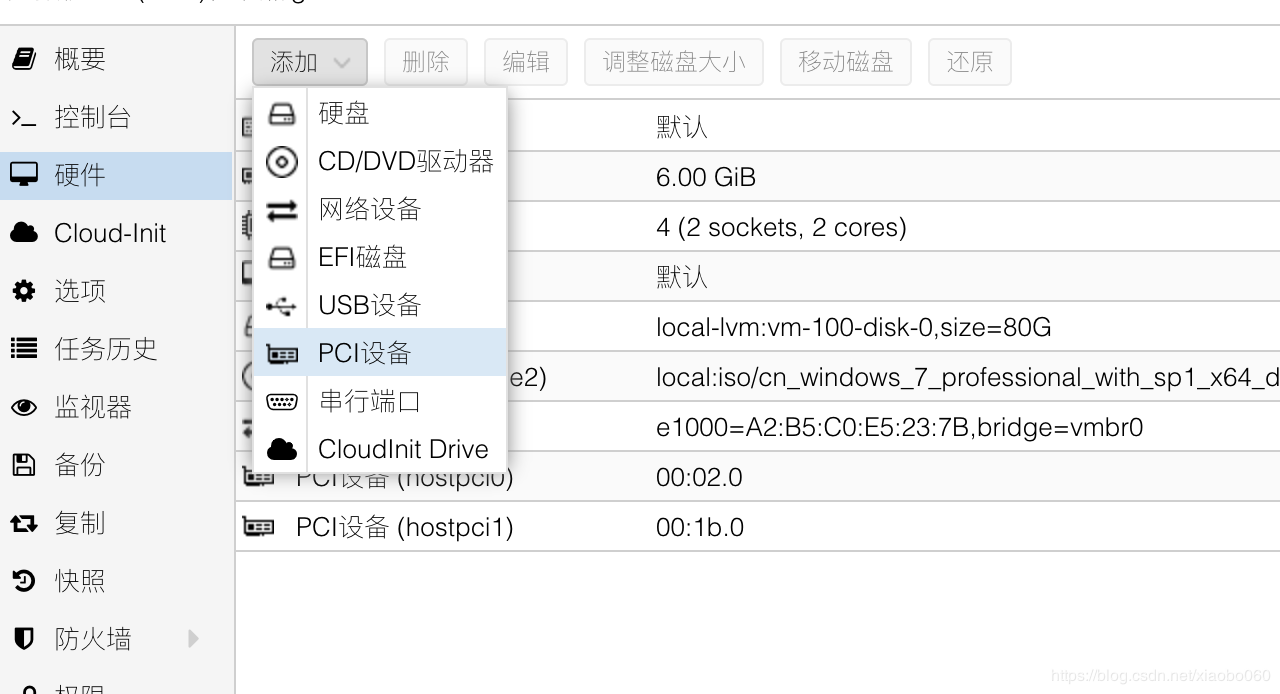Image resolution: width=1280 pixels, height=694 pixels.
Task: Click the hostpci1 PCI card icon
Action: tap(259, 527)
